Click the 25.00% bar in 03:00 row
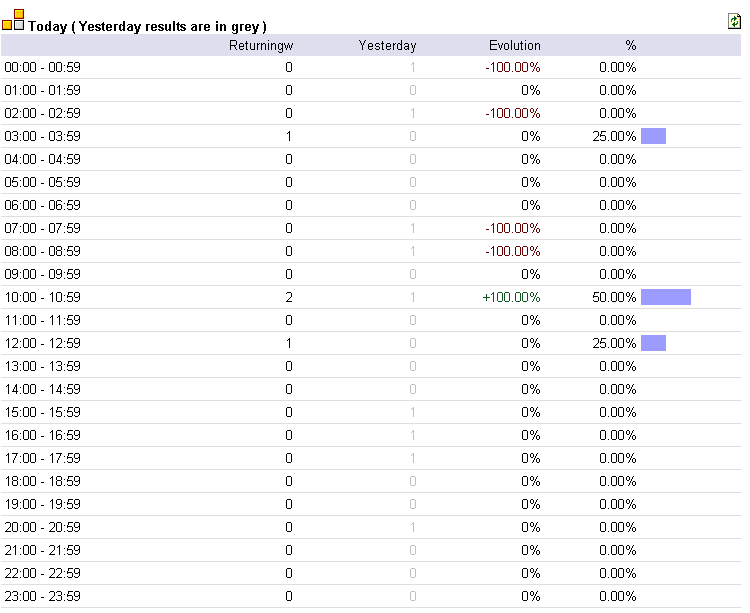Screen dimensions: 750x613 (x=653, y=136)
